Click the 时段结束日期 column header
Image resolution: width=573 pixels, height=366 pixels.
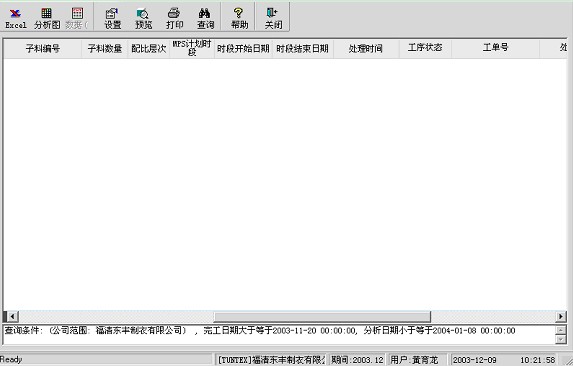(303, 49)
